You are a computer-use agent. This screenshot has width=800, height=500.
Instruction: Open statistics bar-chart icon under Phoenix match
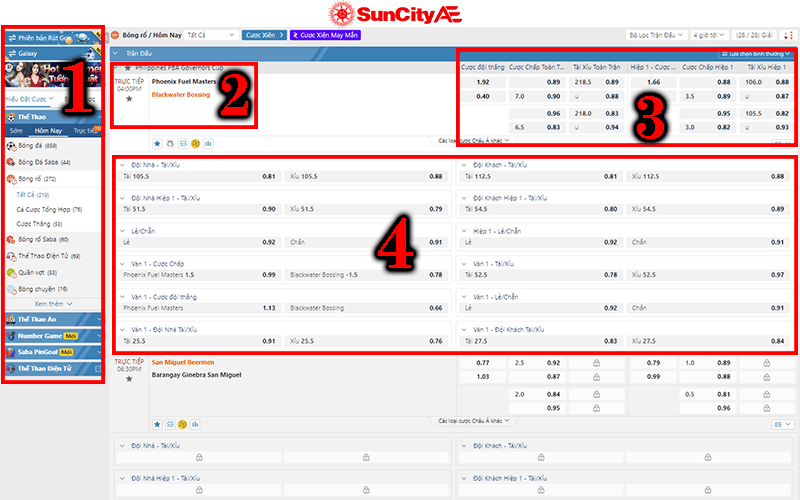pyautogui.click(x=208, y=144)
